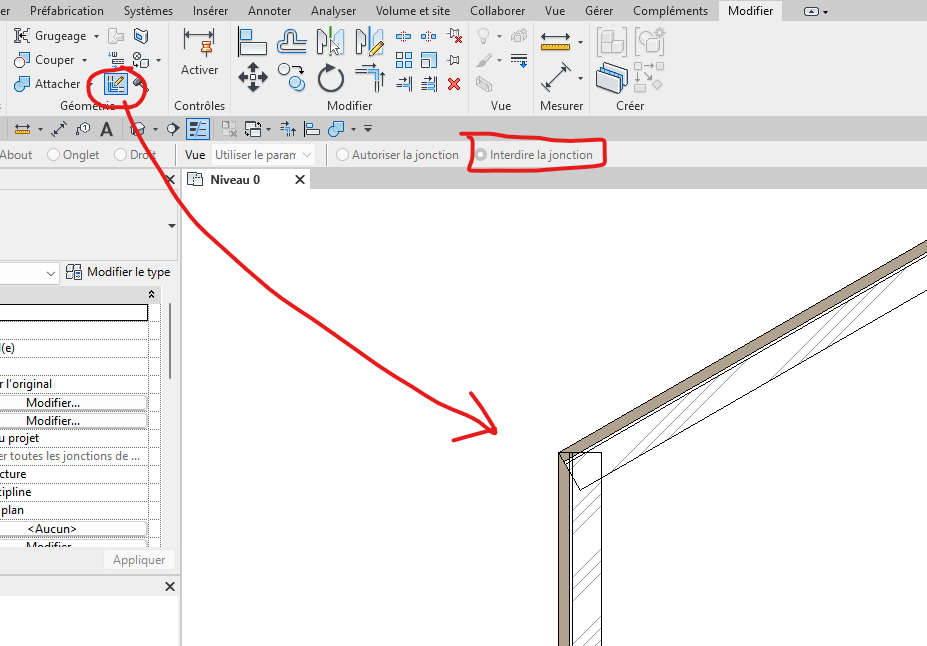Click Tag by Category in quick toolbar
Viewport: 927px width, 646px height.
pyautogui.click(x=83, y=129)
